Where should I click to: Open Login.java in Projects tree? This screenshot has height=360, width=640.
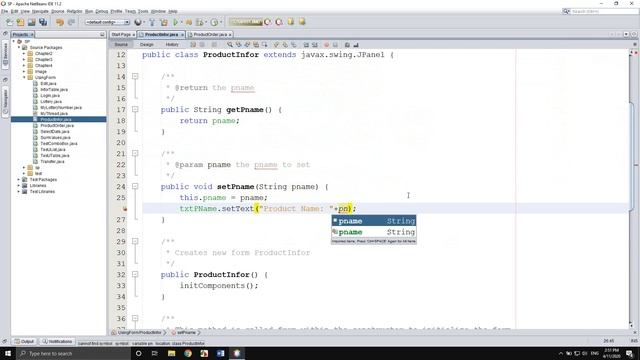(51, 96)
